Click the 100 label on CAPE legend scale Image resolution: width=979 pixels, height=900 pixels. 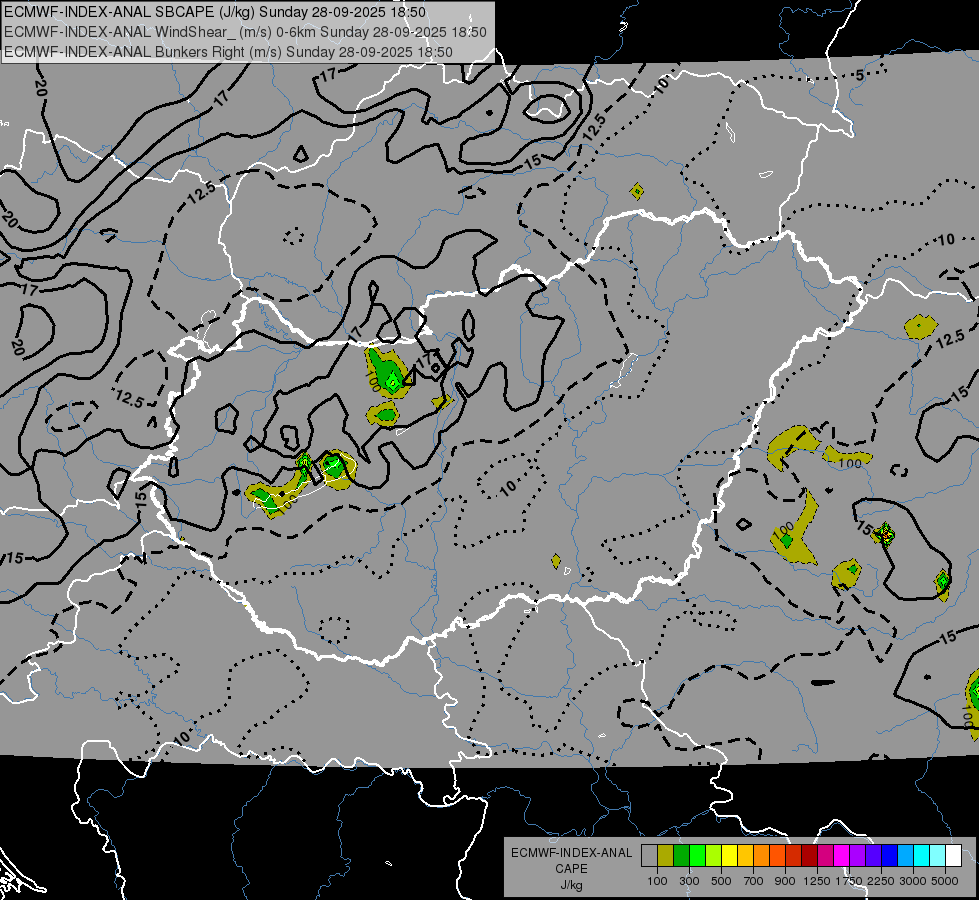tap(657, 881)
